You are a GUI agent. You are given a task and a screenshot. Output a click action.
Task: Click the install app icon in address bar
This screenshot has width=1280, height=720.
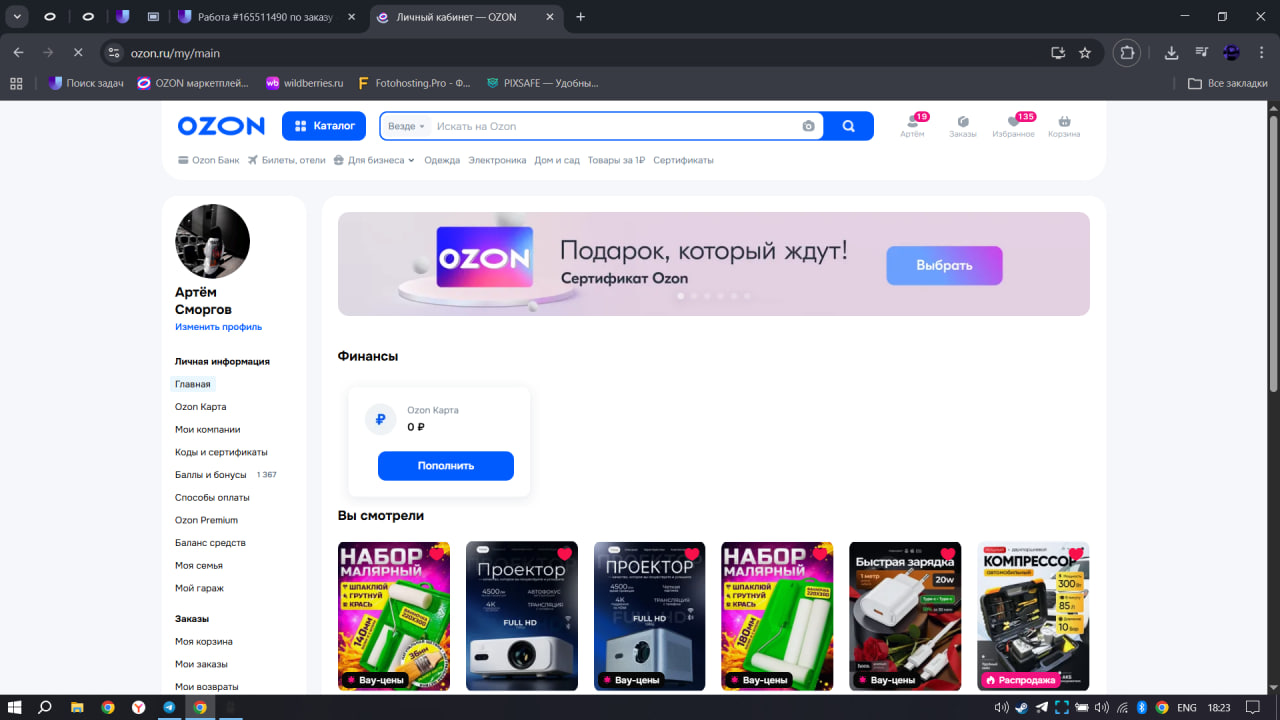pyautogui.click(x=1057, y=53)
